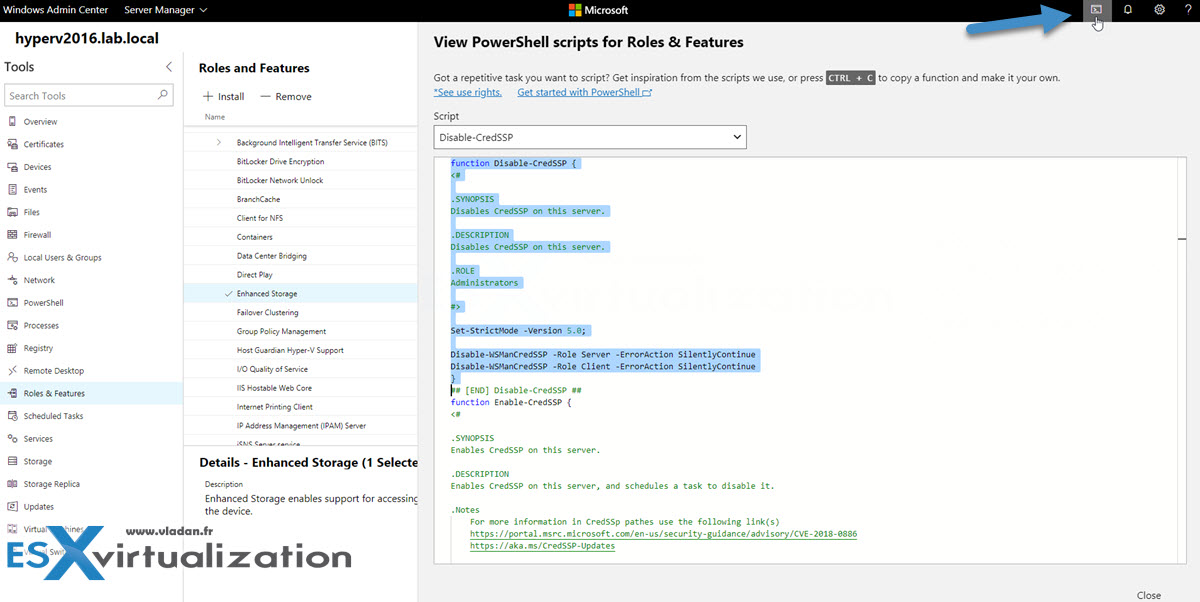
Task: Open the settings gear in the header
Action: 1159,10
